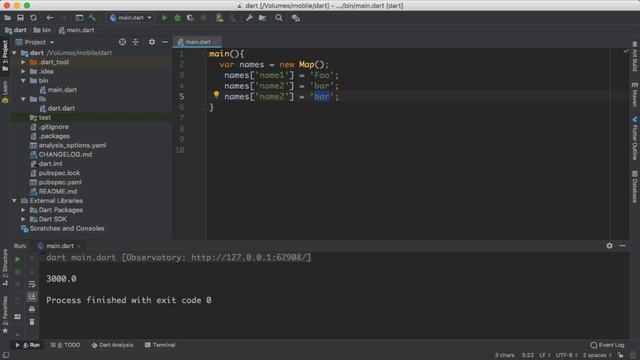Viewport: 640px width, 360px height.
Task: Switch to the Dart Analysis tool window
Action: point(112,345)
